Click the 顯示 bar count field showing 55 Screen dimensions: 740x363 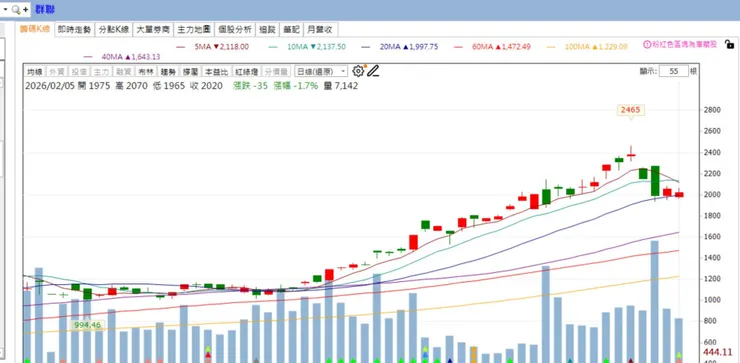[x=673, y=71]
